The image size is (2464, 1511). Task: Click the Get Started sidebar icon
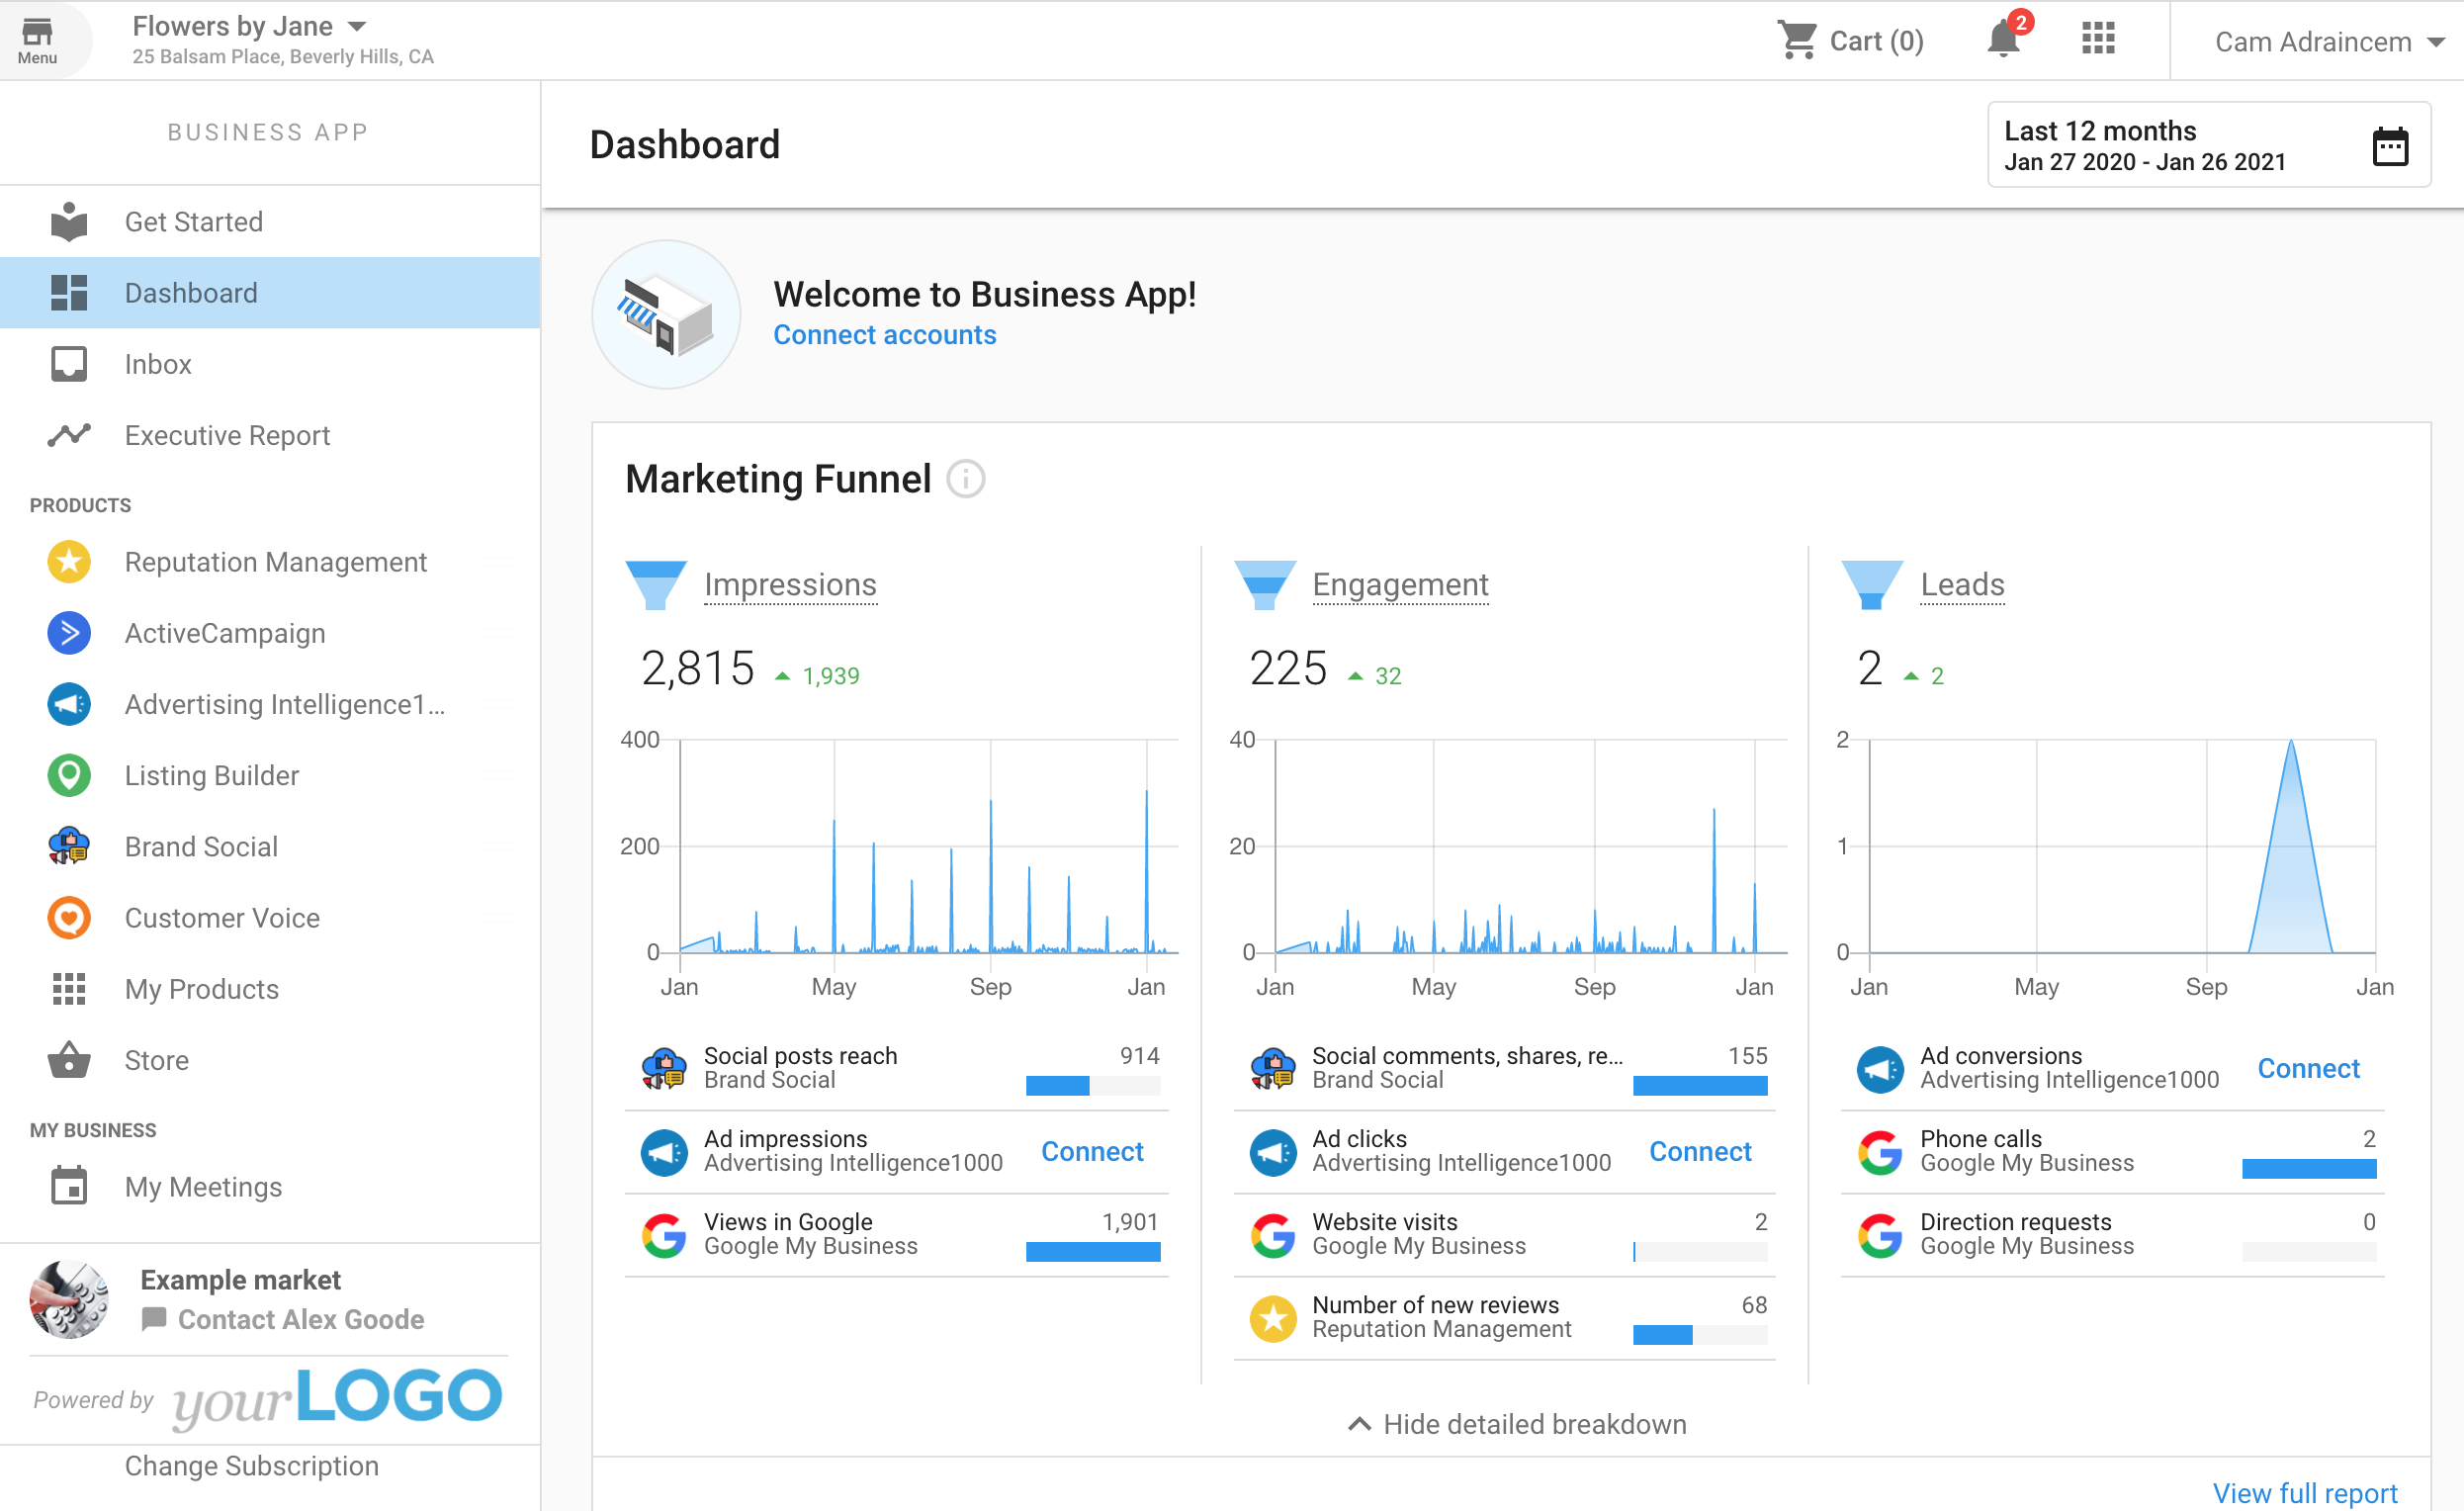(69, 222)
